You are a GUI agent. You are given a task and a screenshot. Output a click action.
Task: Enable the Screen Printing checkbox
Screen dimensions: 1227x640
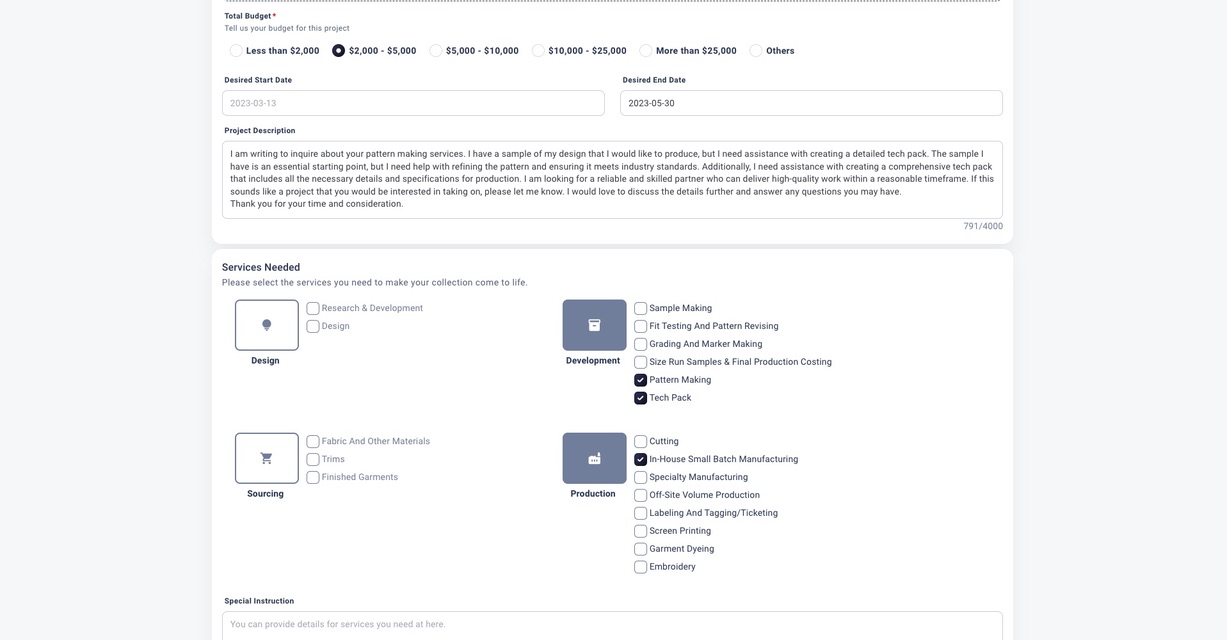click(641, 531)
